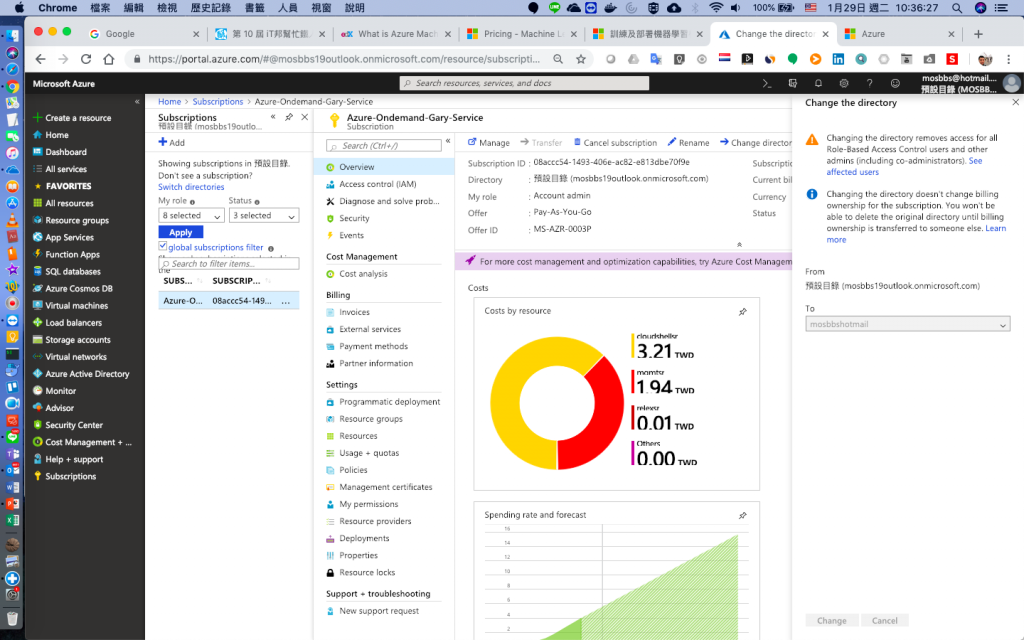
Task: Reload the page in Chrome
Action: [86, 59]
